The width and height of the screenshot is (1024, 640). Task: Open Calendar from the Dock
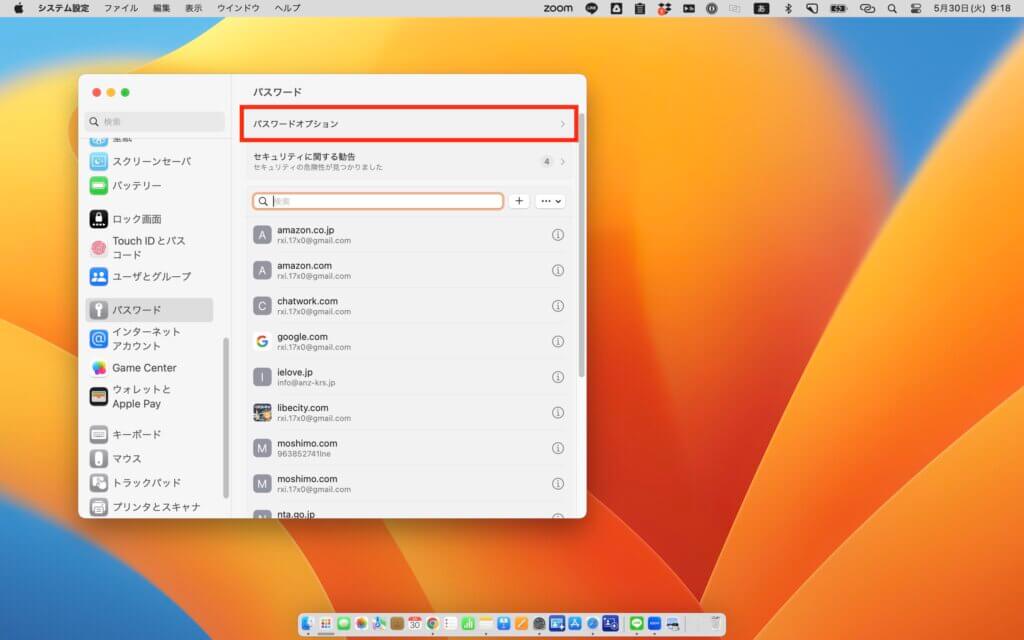(415, 624)
